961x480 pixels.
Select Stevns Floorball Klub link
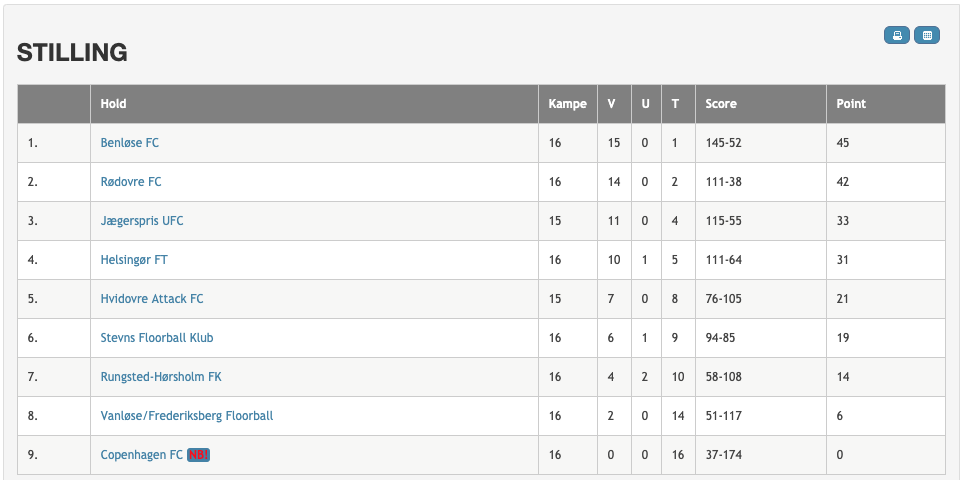(157, 338)
